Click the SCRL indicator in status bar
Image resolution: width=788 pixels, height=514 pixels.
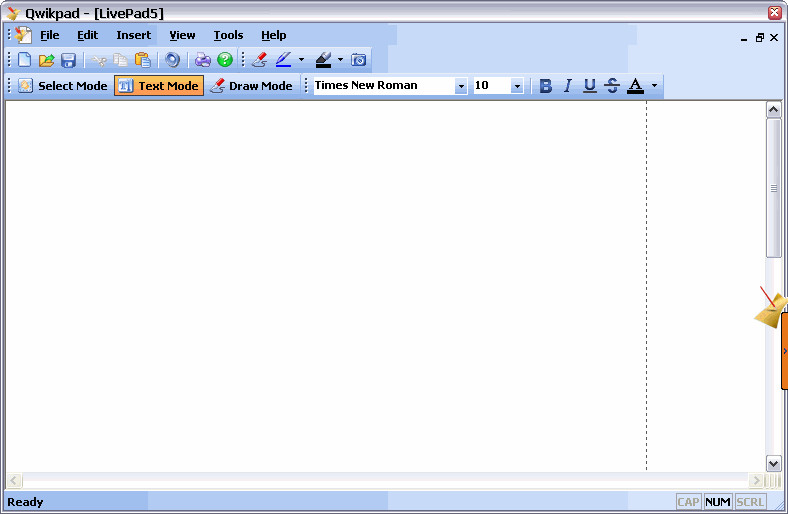coord(750,502)
